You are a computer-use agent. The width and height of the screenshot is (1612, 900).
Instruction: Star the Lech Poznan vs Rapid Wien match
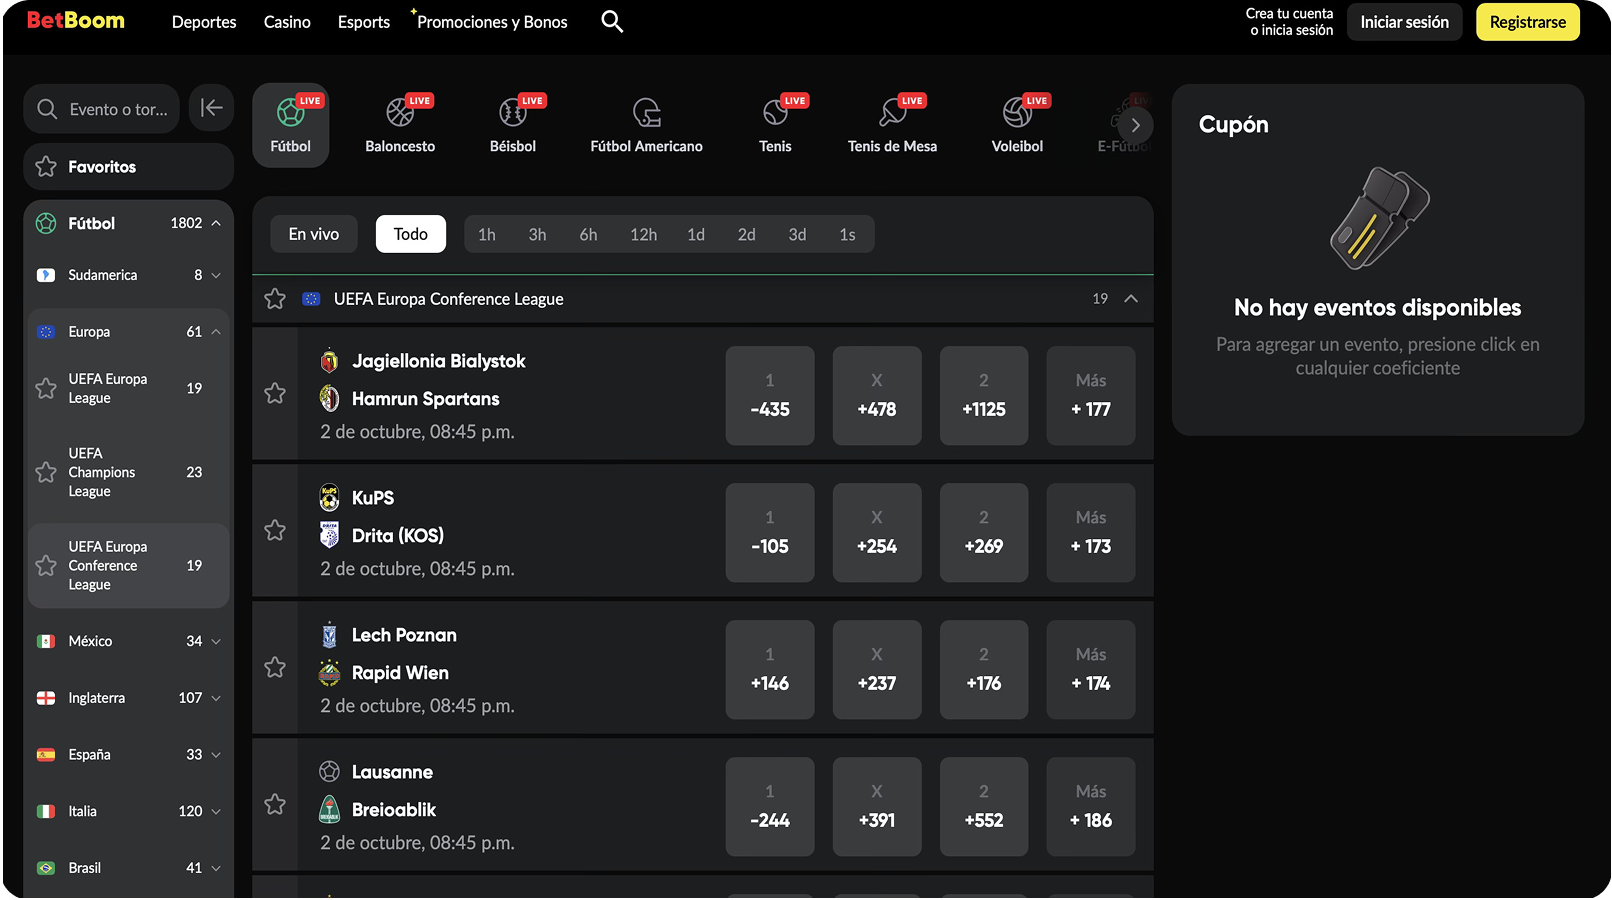pyautogui.click(x=275, y=668)
